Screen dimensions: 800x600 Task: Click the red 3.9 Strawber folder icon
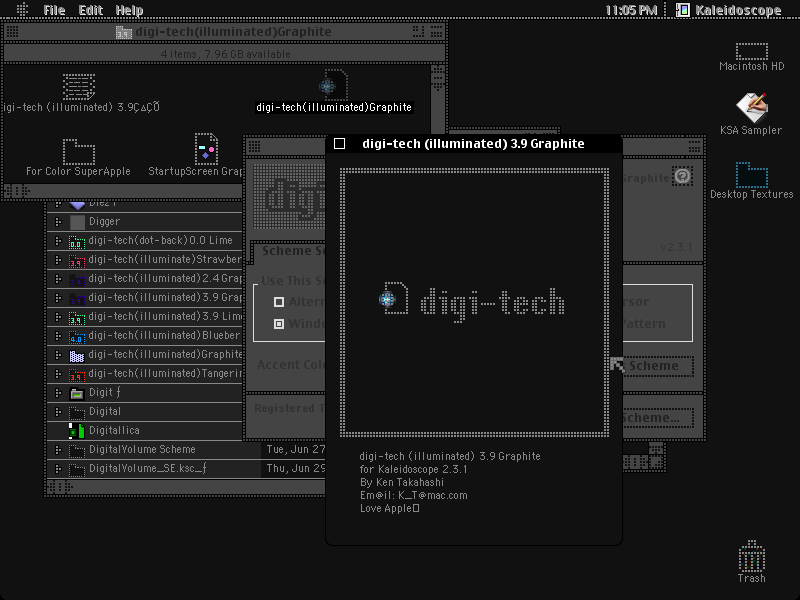77,260
